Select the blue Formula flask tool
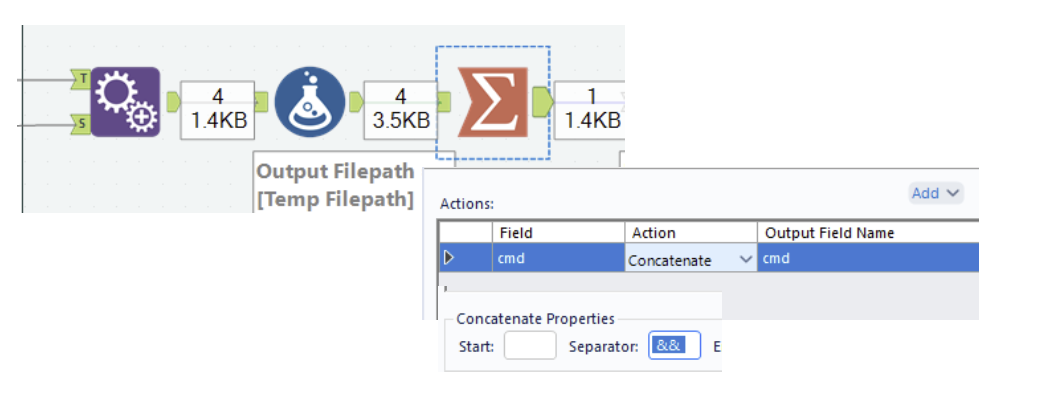 310,101
